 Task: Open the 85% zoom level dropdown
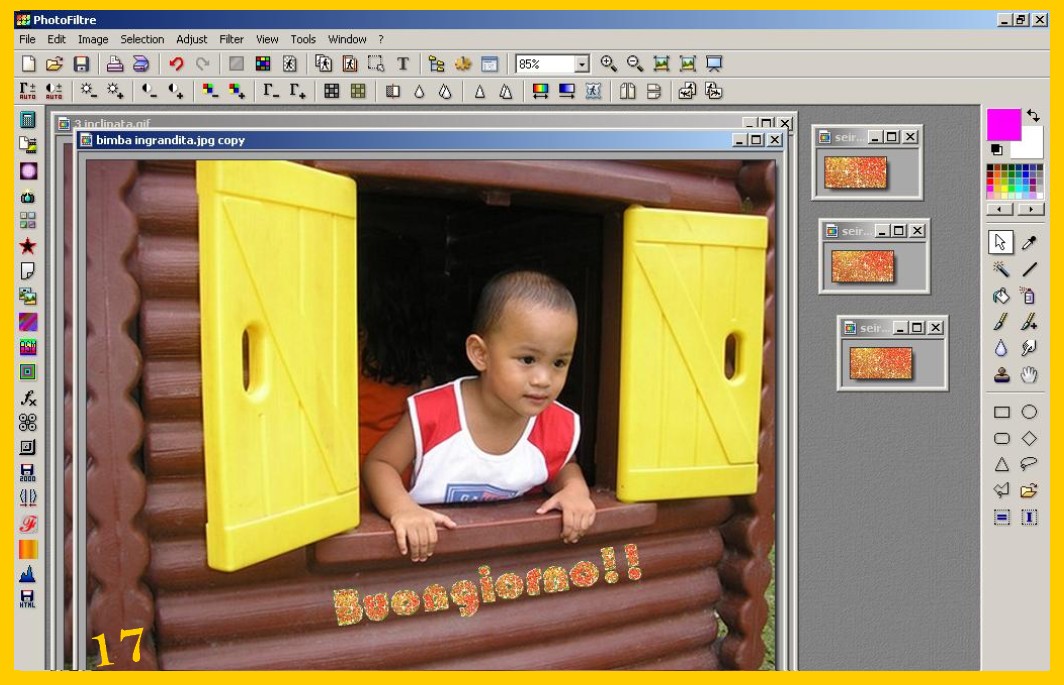(582, 64)
